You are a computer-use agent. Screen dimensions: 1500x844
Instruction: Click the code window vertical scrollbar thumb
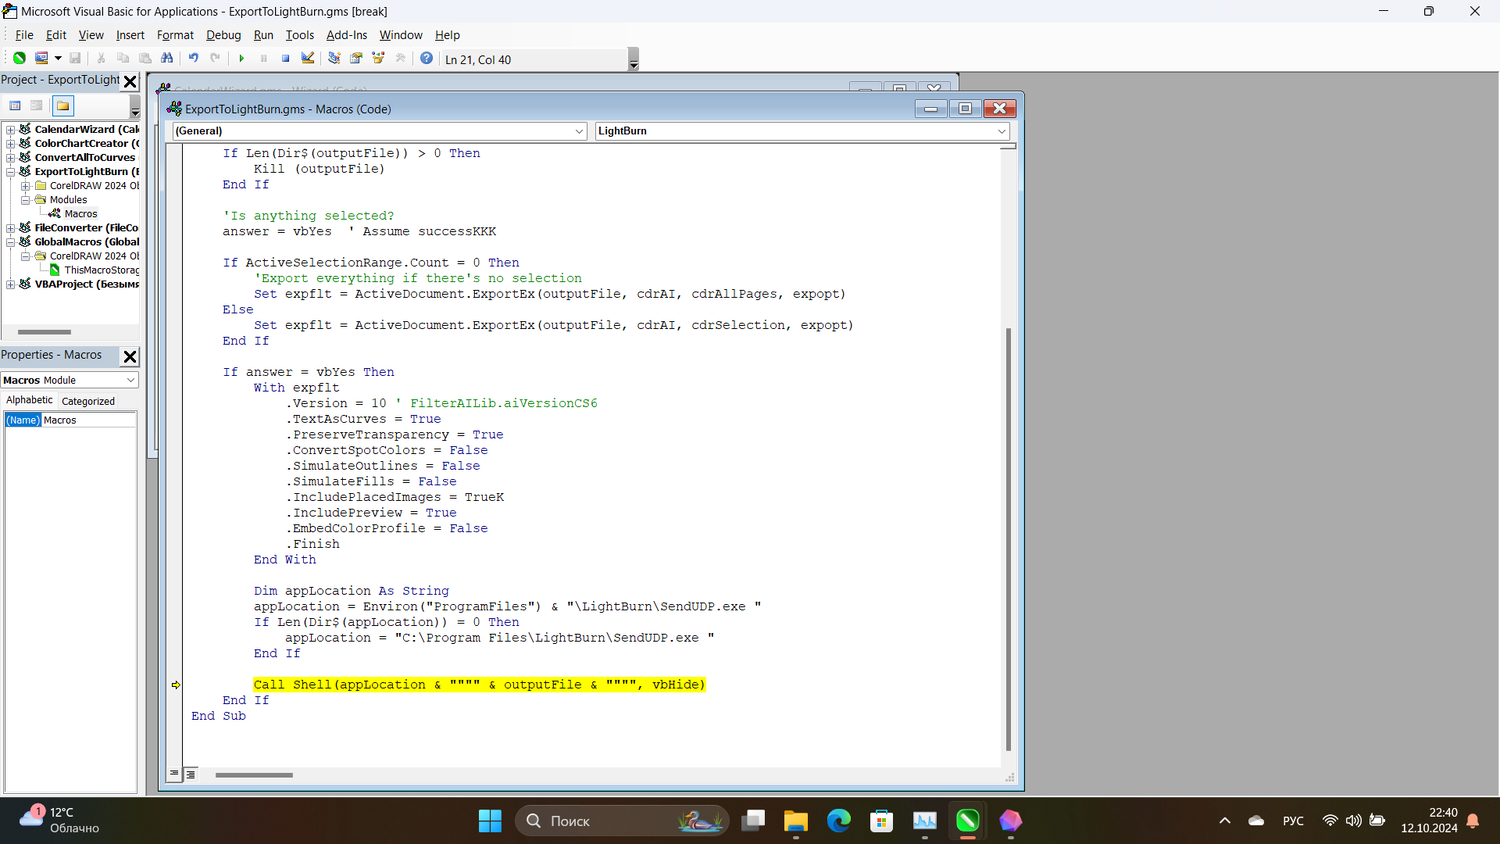tap(1008, 540)
